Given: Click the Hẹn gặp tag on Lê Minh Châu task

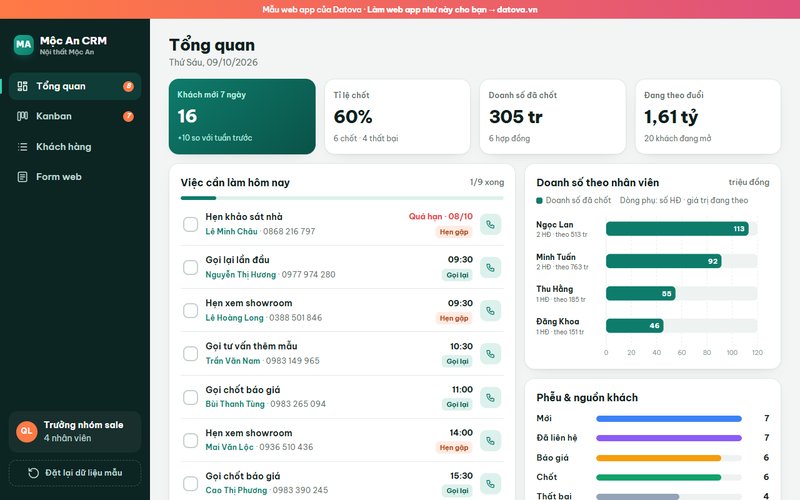Looking at the screenshot, I should [454, 232].
